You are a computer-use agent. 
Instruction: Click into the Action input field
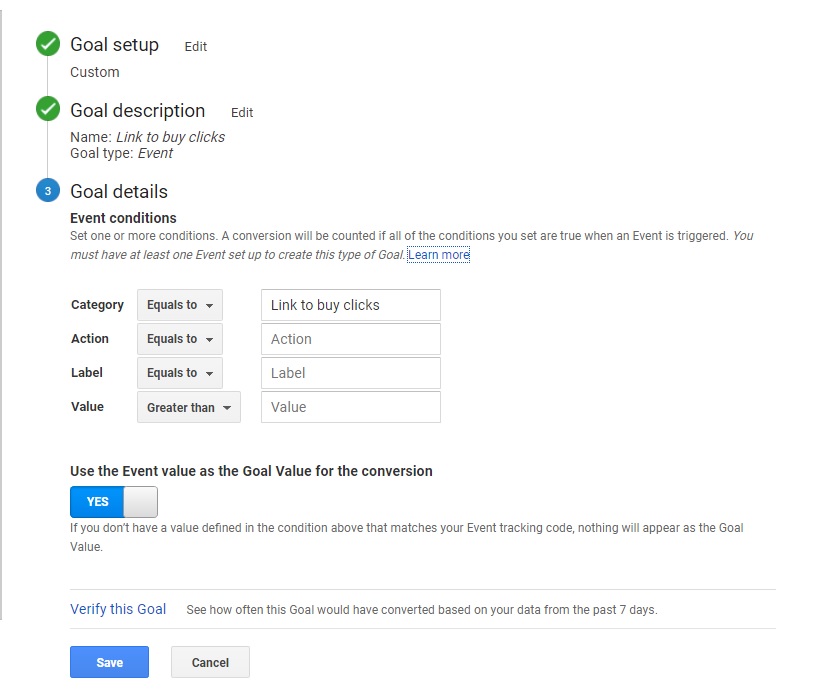(350, 339)
